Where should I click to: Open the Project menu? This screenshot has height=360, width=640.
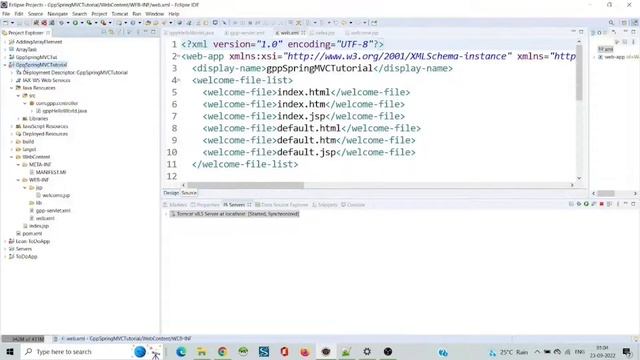(x=99, y=14)
